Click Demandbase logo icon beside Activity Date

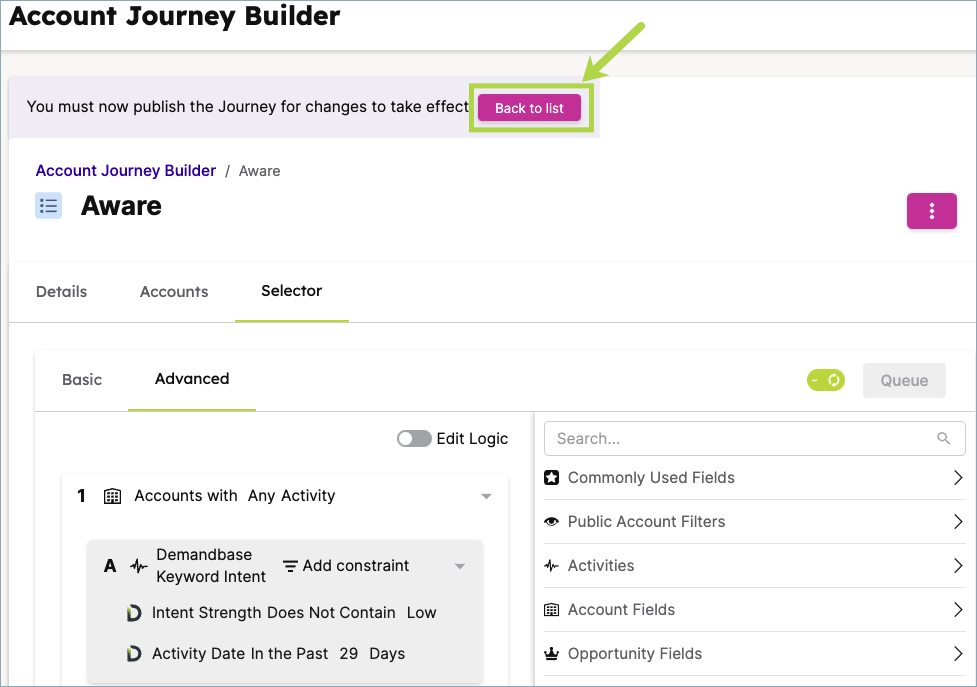coord(133,654)
